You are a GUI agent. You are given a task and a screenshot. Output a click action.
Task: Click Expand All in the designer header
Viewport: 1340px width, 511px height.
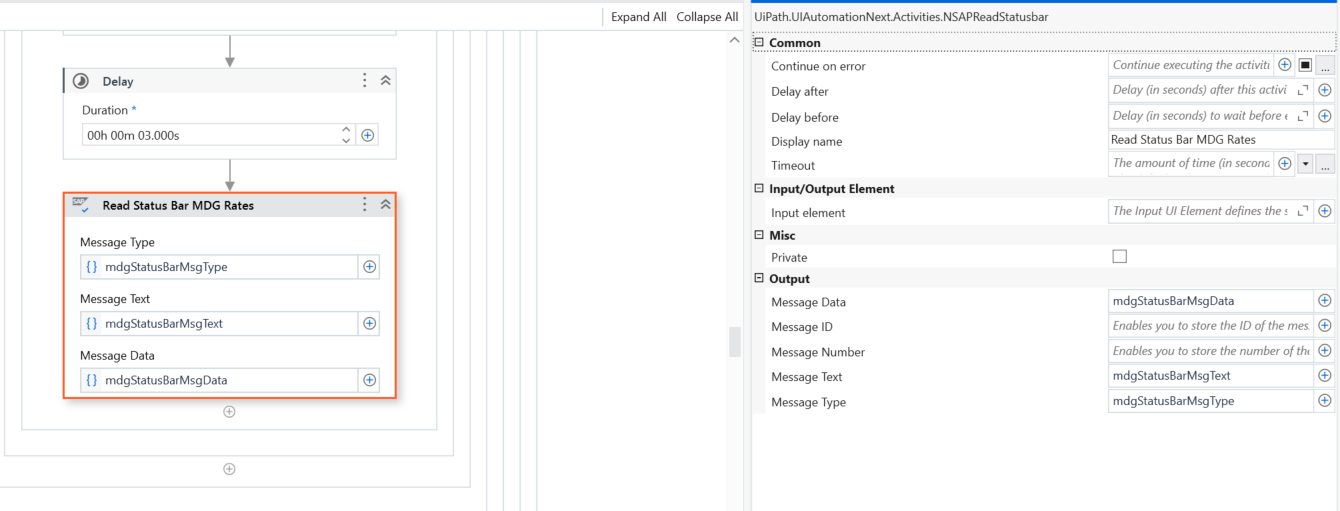pyautogui.click(x=639, y=17)
